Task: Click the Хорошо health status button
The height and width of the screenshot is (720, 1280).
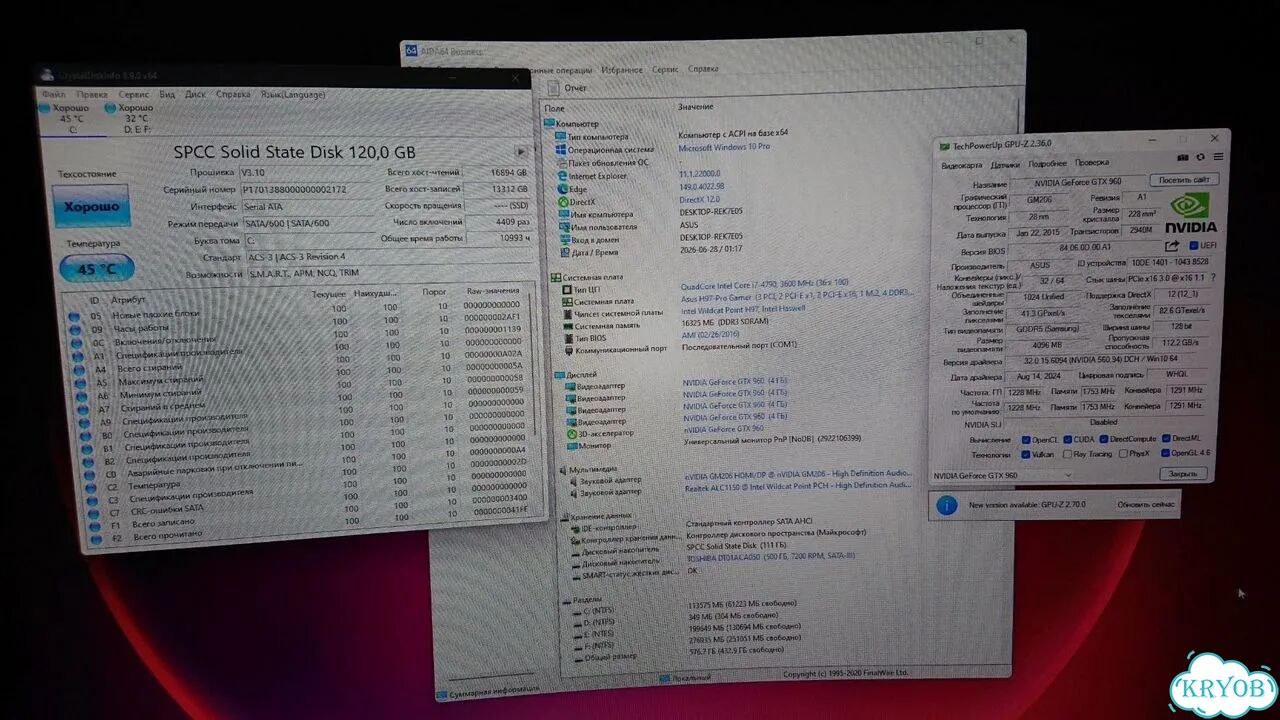Action: point(91,207)
